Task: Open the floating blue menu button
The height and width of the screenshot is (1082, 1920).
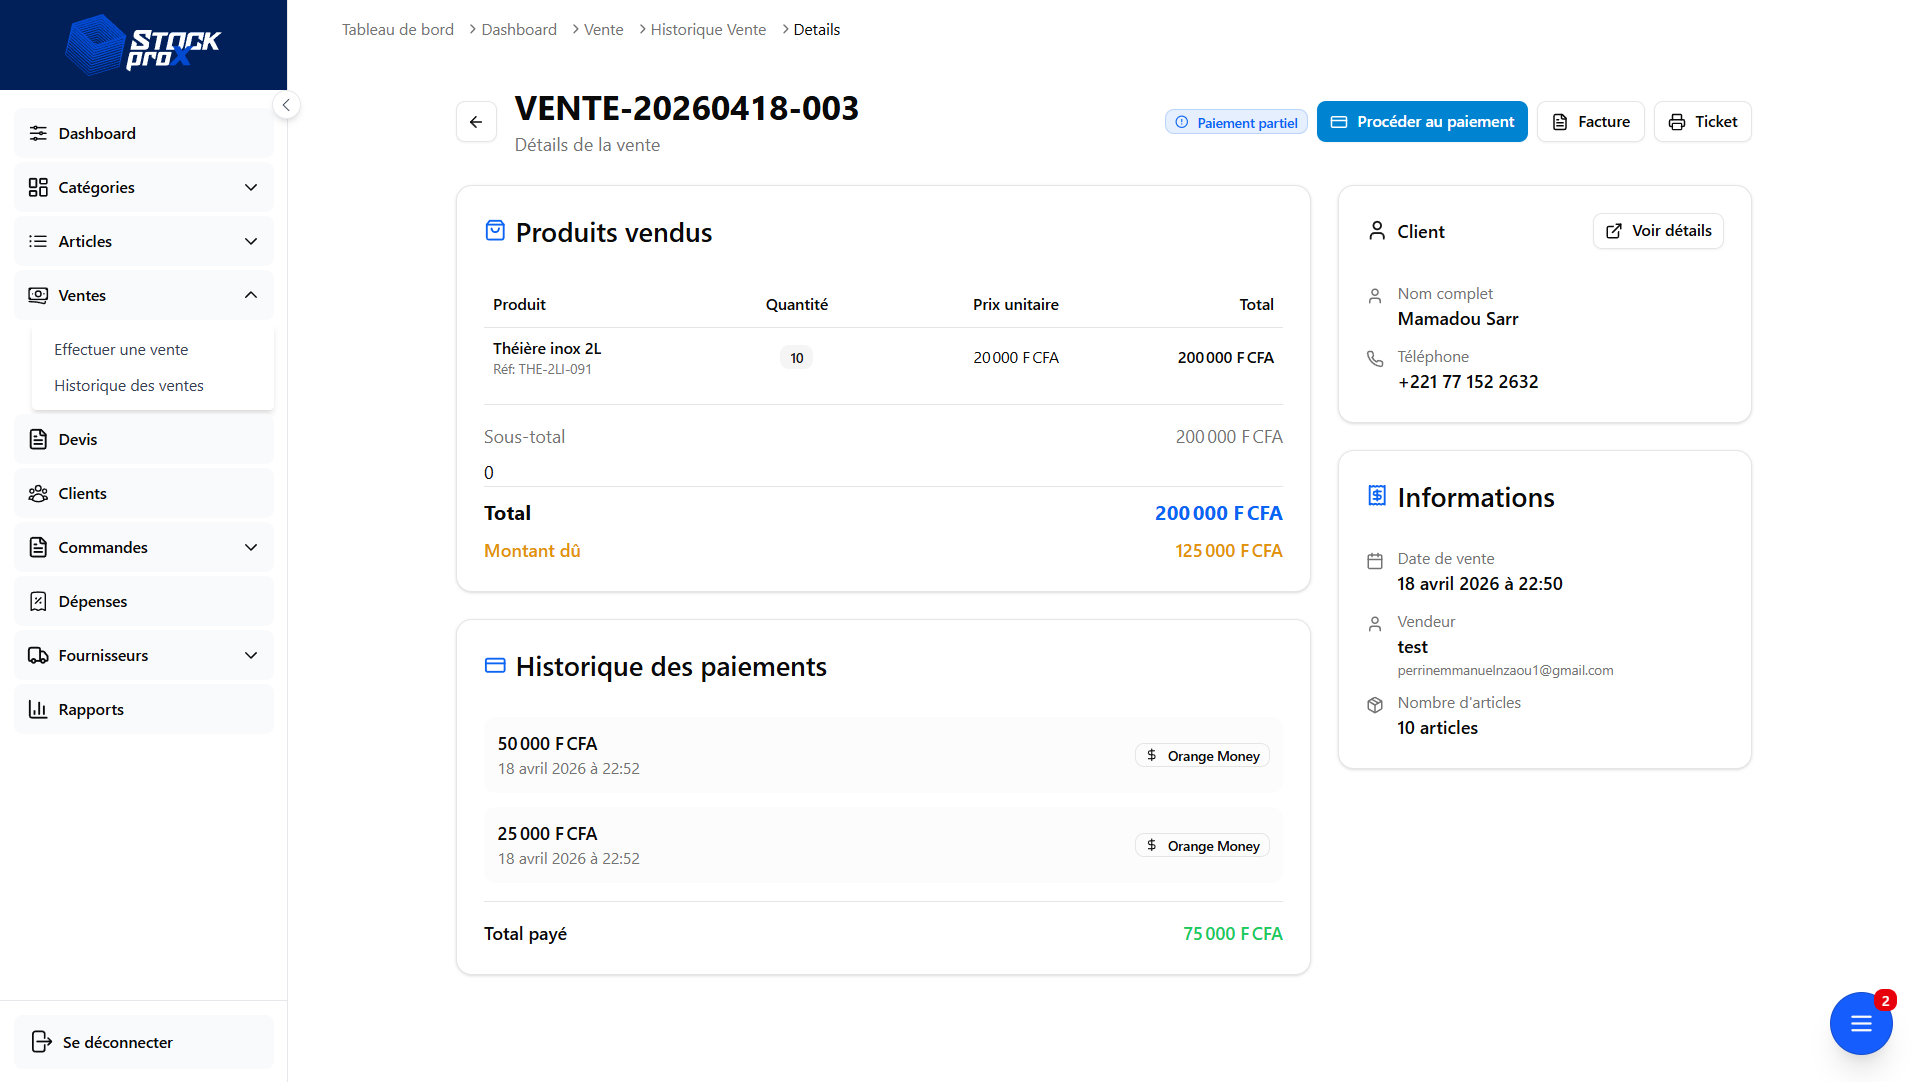Action: (1860, 1023)
